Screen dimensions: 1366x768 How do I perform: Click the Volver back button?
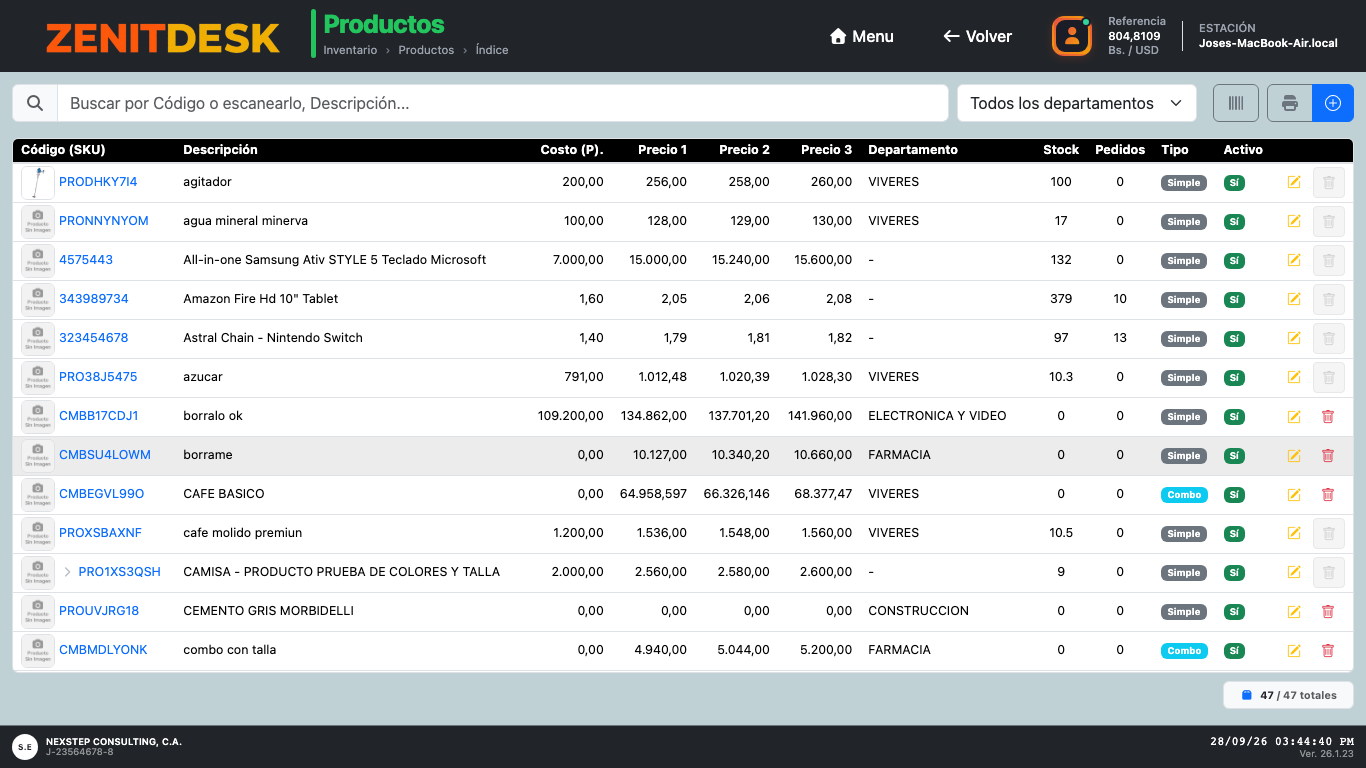pos(977,36)
